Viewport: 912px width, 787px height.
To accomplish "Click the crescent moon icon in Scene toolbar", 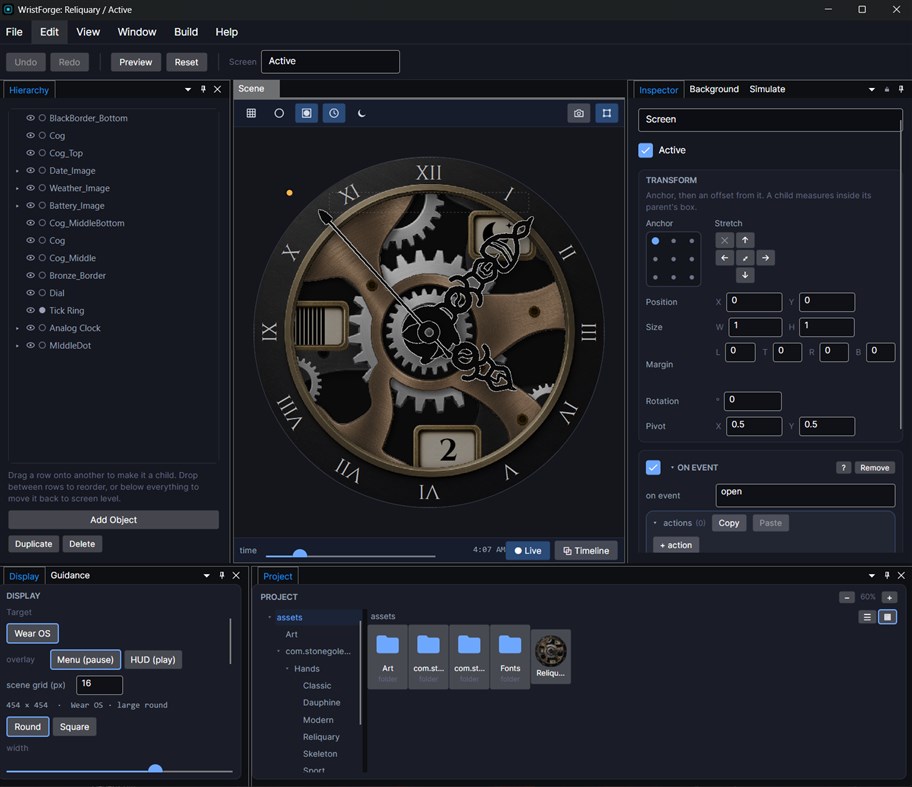I will point(362,113).
